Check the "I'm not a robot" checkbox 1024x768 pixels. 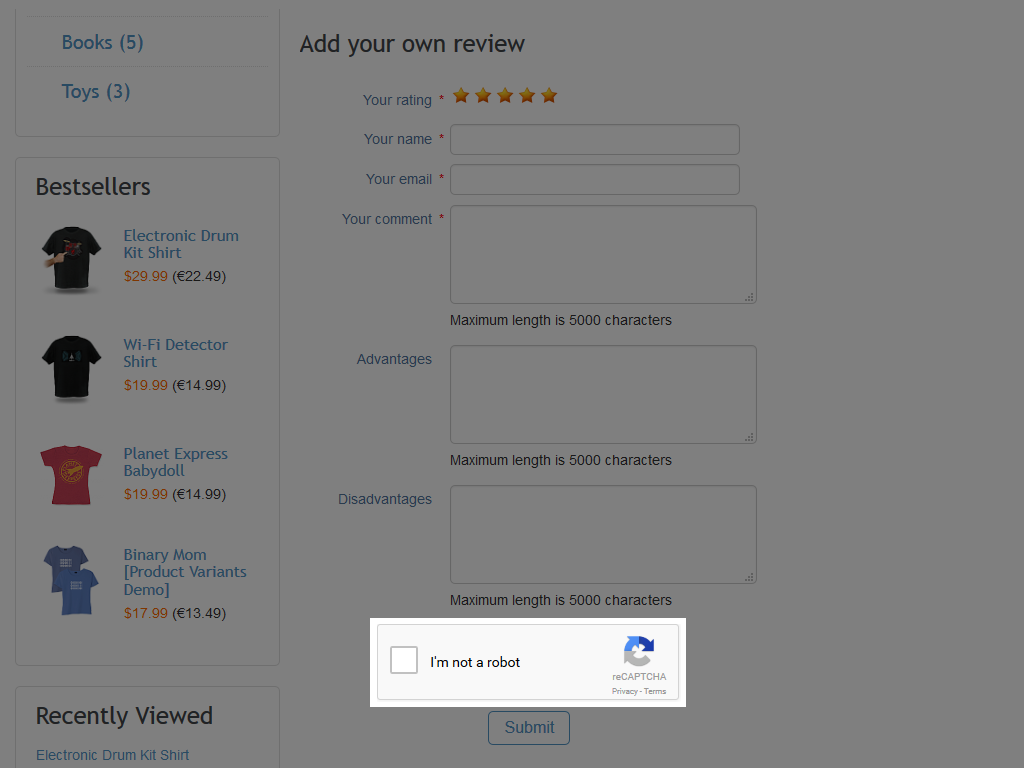[404, 660]
